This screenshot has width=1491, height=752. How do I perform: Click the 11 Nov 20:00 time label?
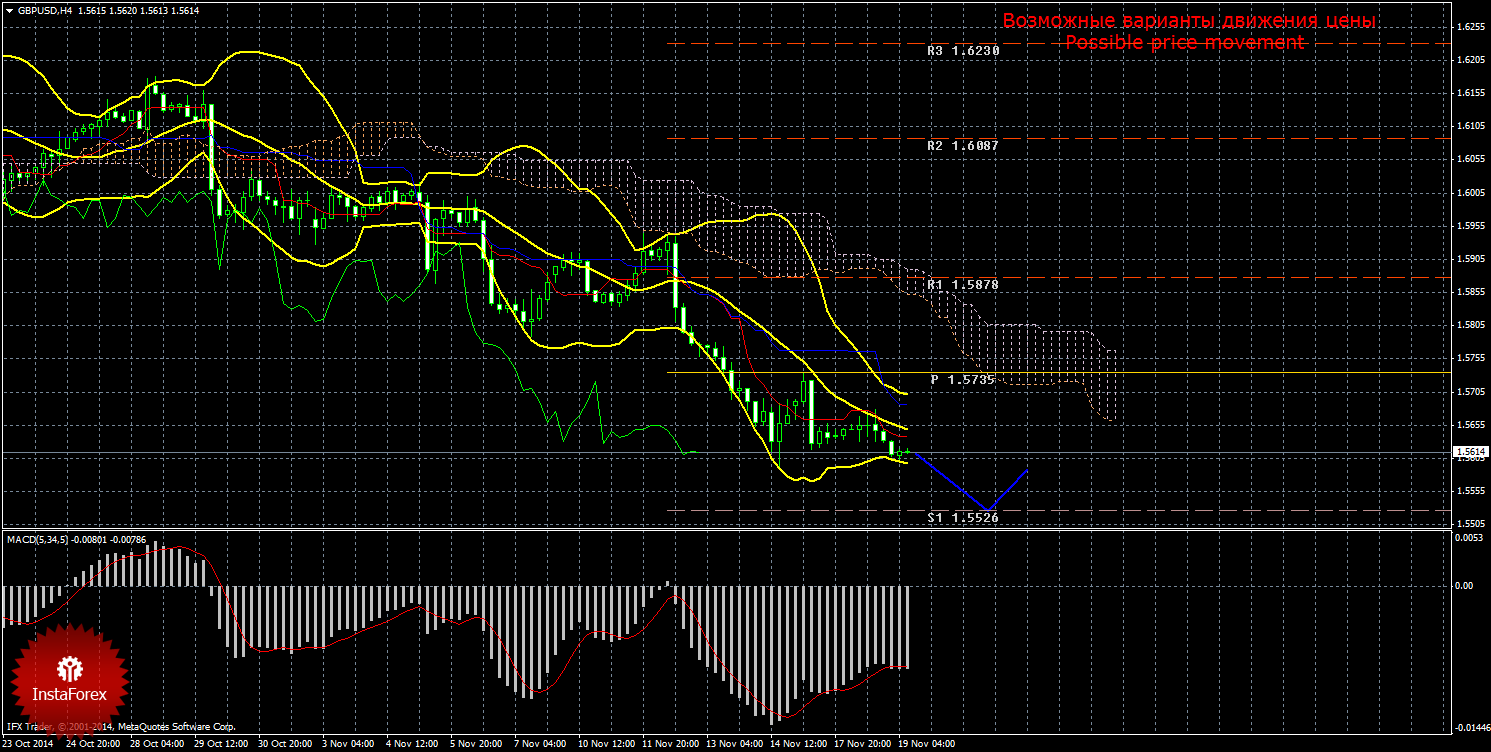click(x=673, y=744)
